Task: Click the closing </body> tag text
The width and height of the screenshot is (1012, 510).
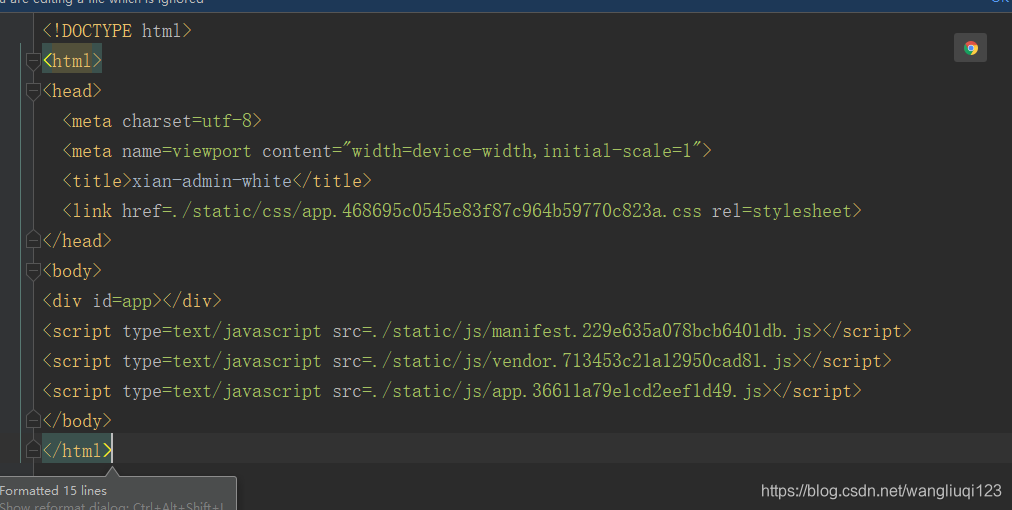Action: click(77, 421)
